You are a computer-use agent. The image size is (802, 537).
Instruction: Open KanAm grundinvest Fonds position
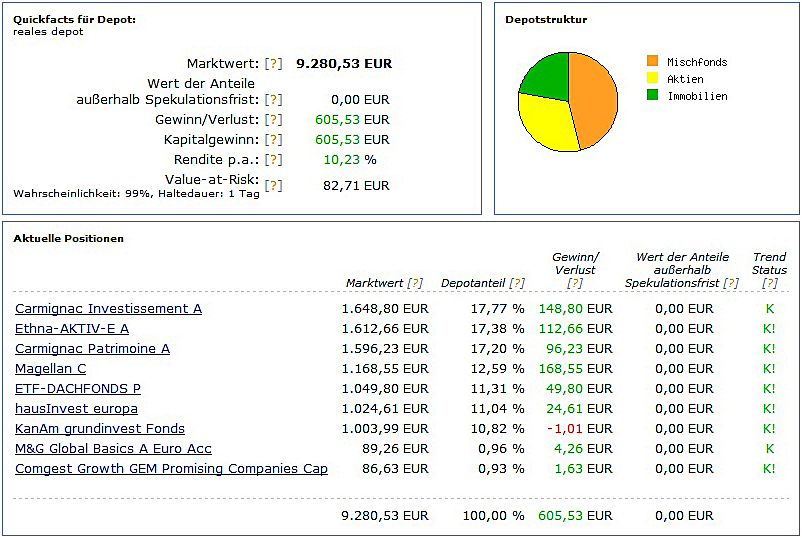[100, 429]
